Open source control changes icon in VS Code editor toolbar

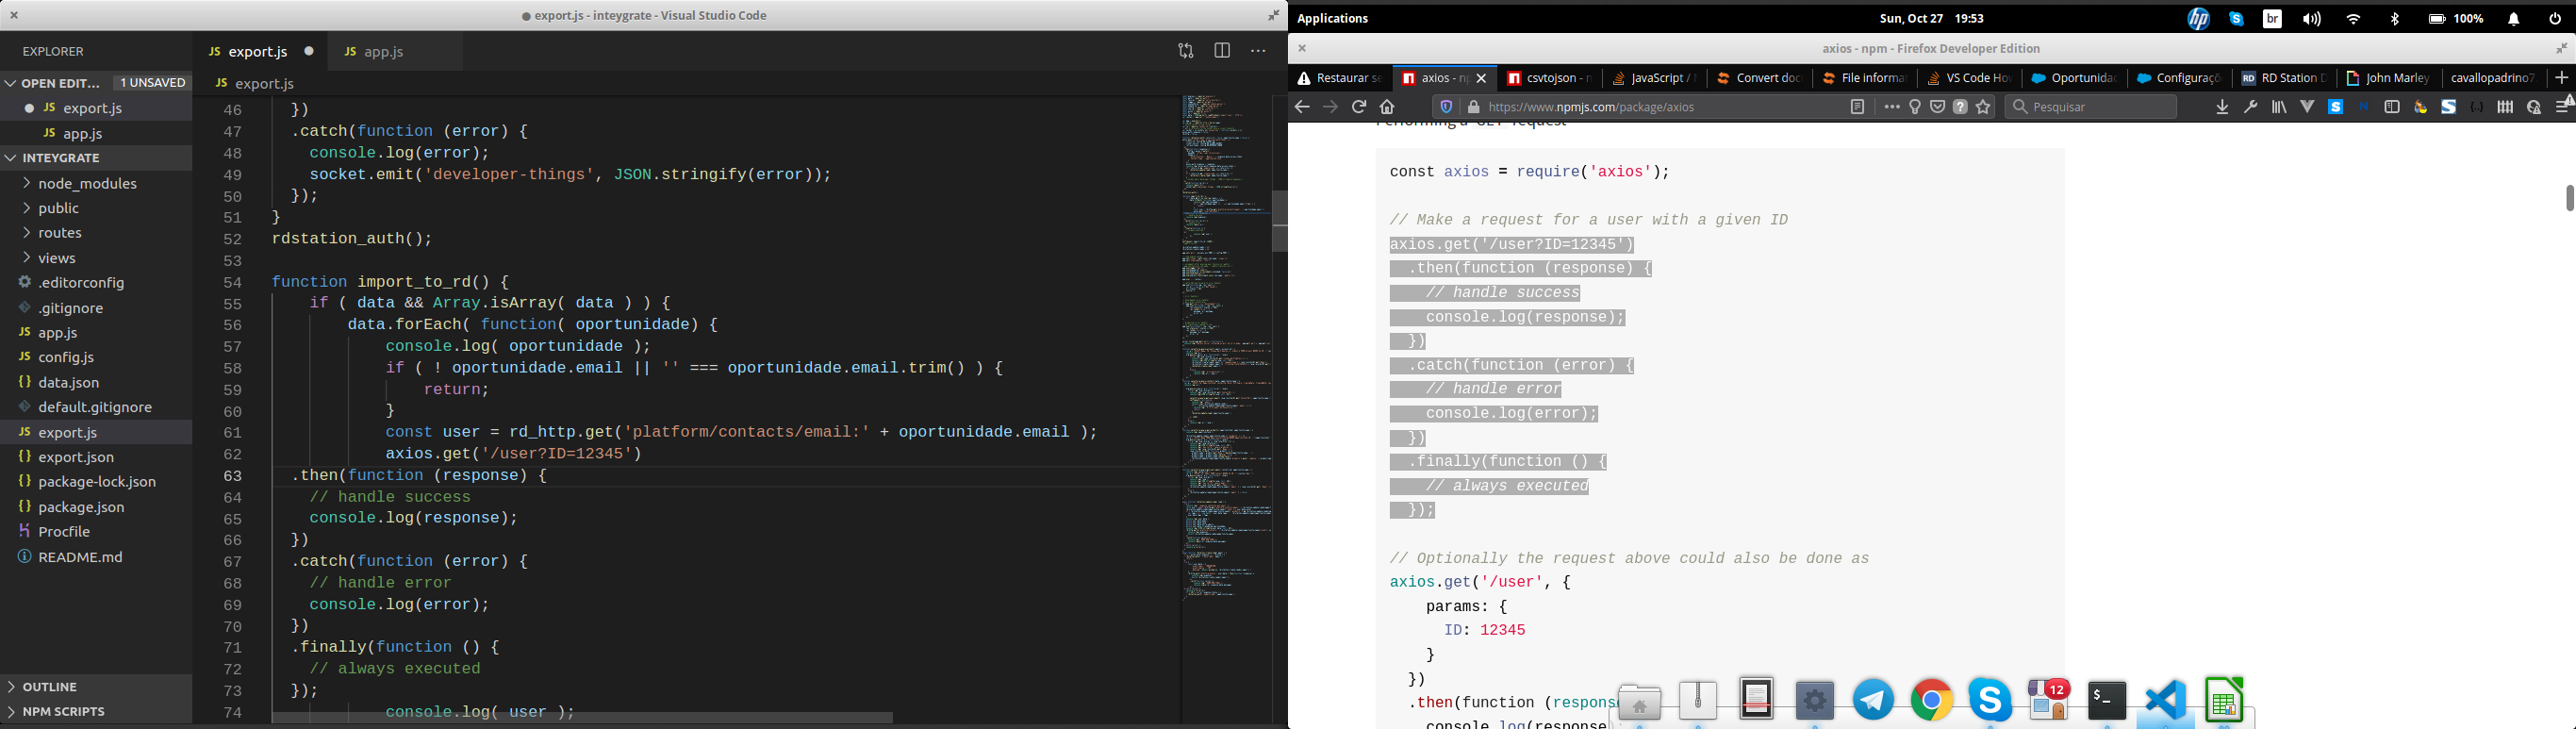(1186, 51)
